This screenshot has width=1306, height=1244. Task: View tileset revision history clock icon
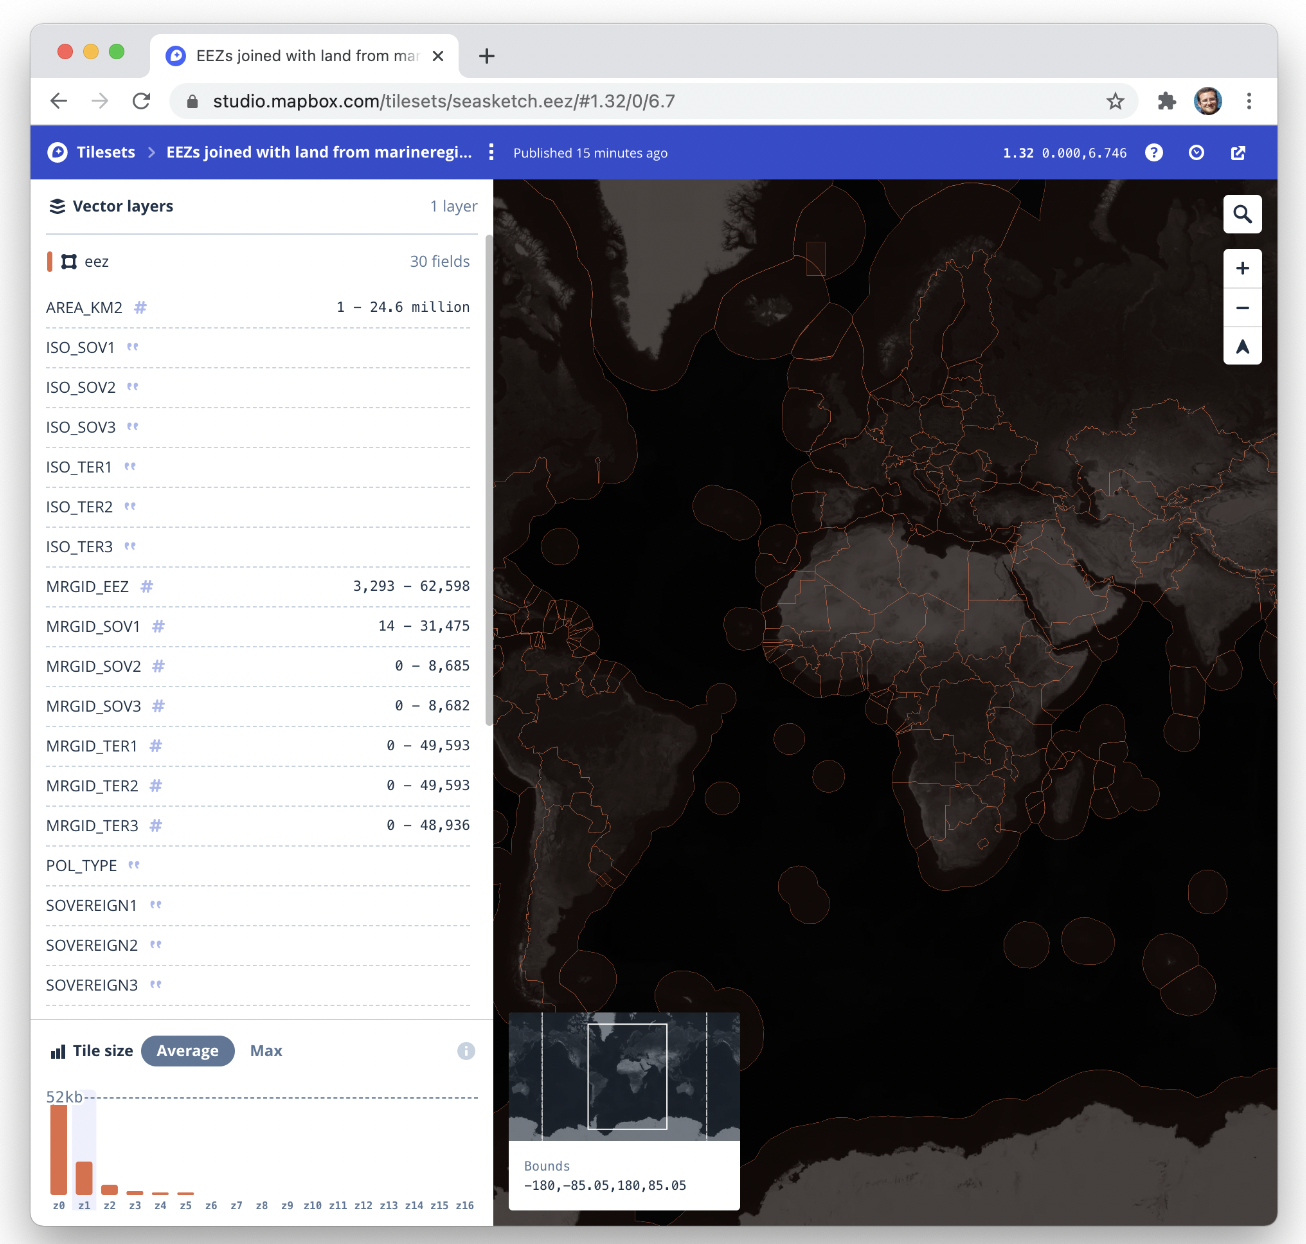(x=1196, y=152)
